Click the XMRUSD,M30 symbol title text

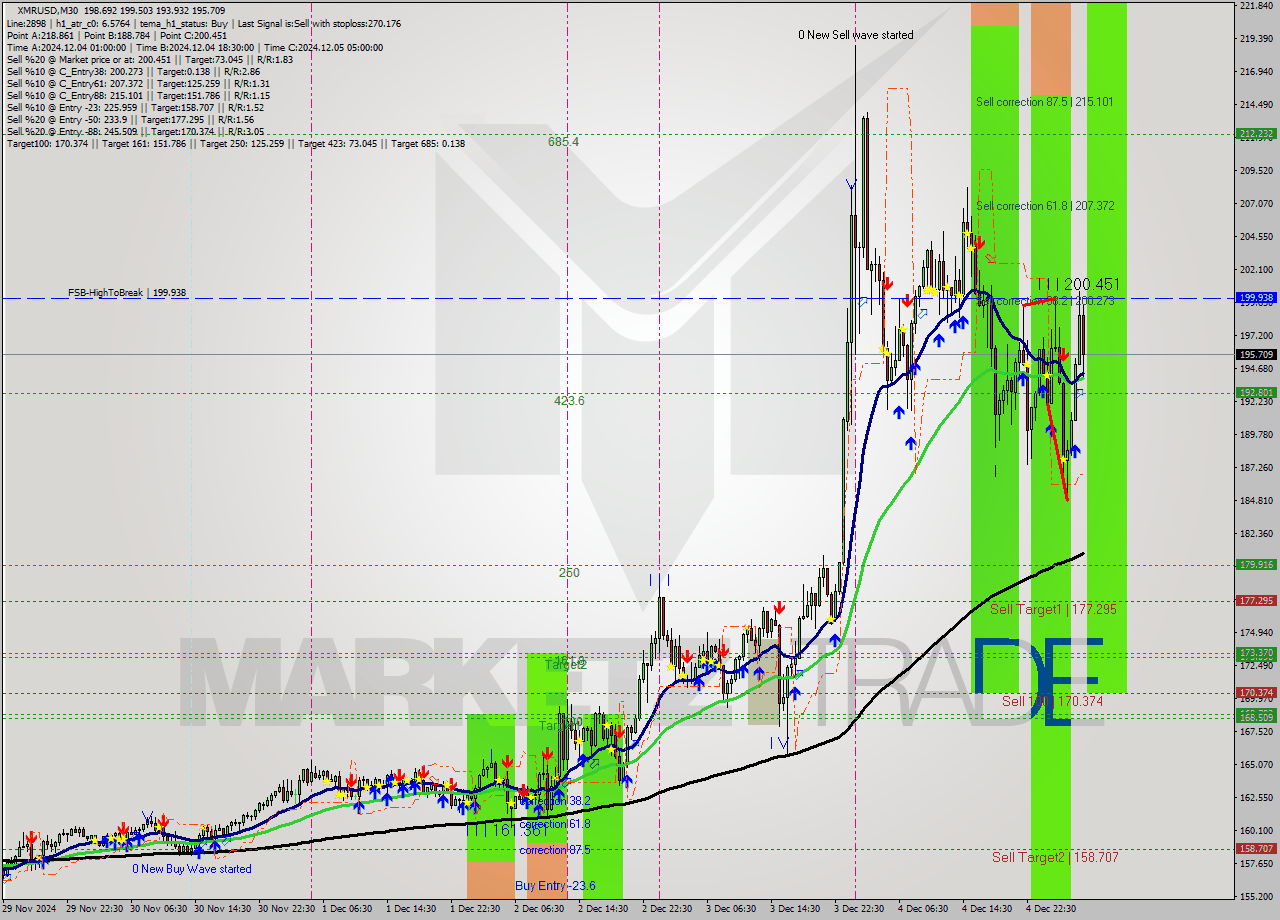tap(48, 11)
